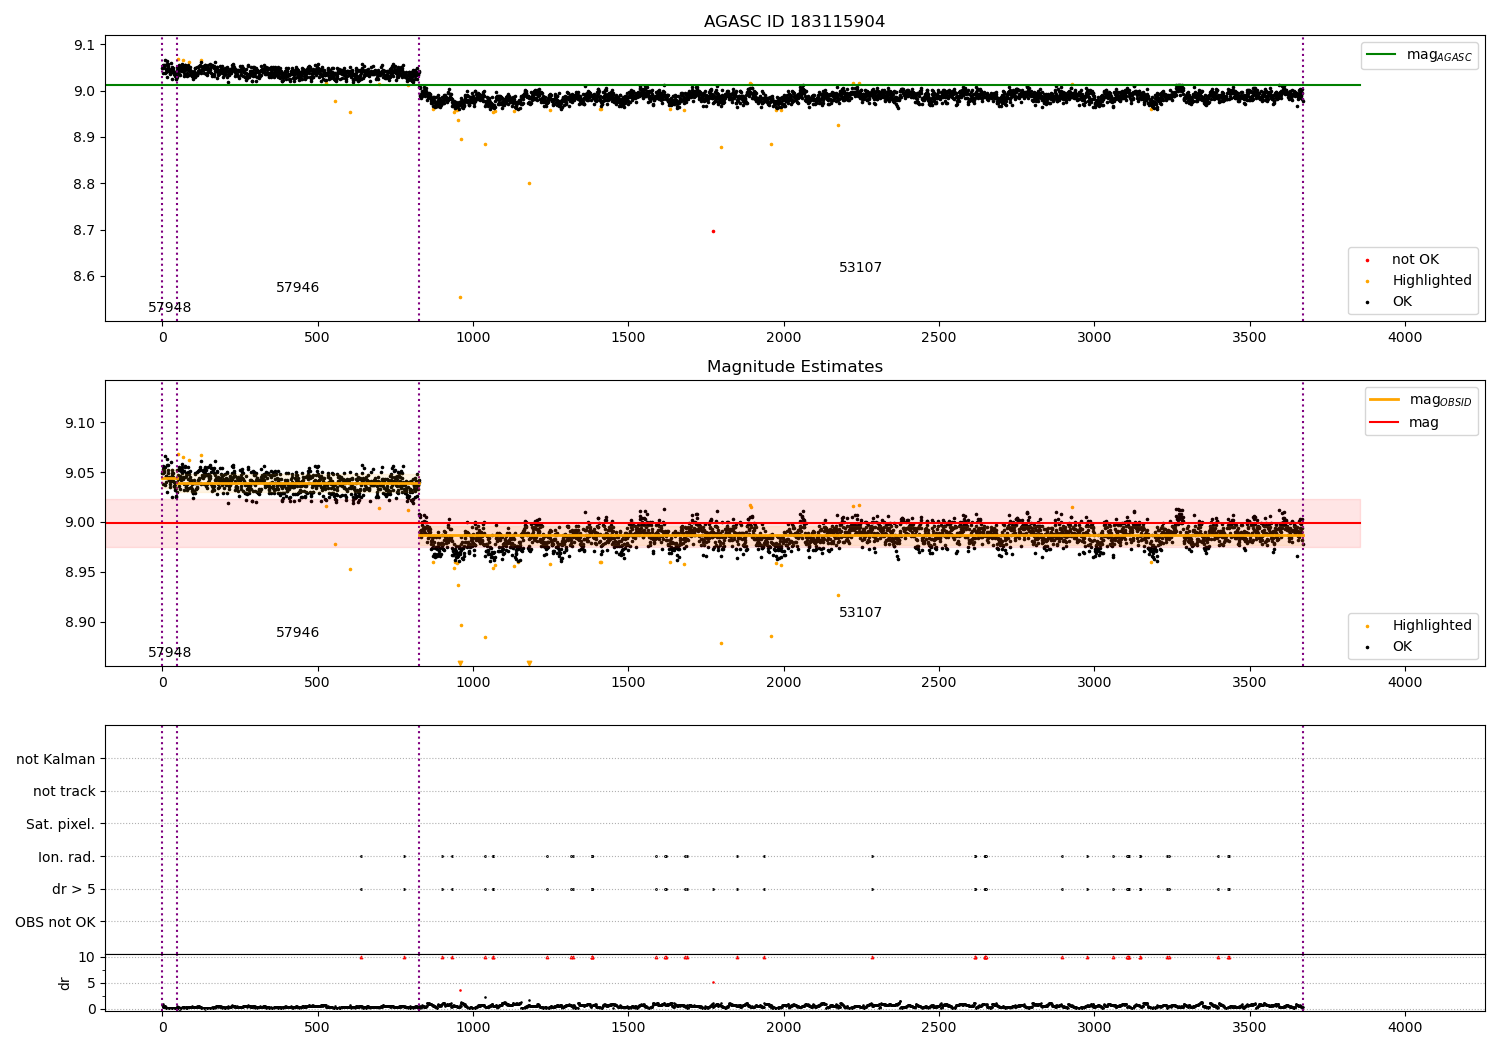
Task: Select the mag AGASC legend entry
Action: click(1420, 55)
